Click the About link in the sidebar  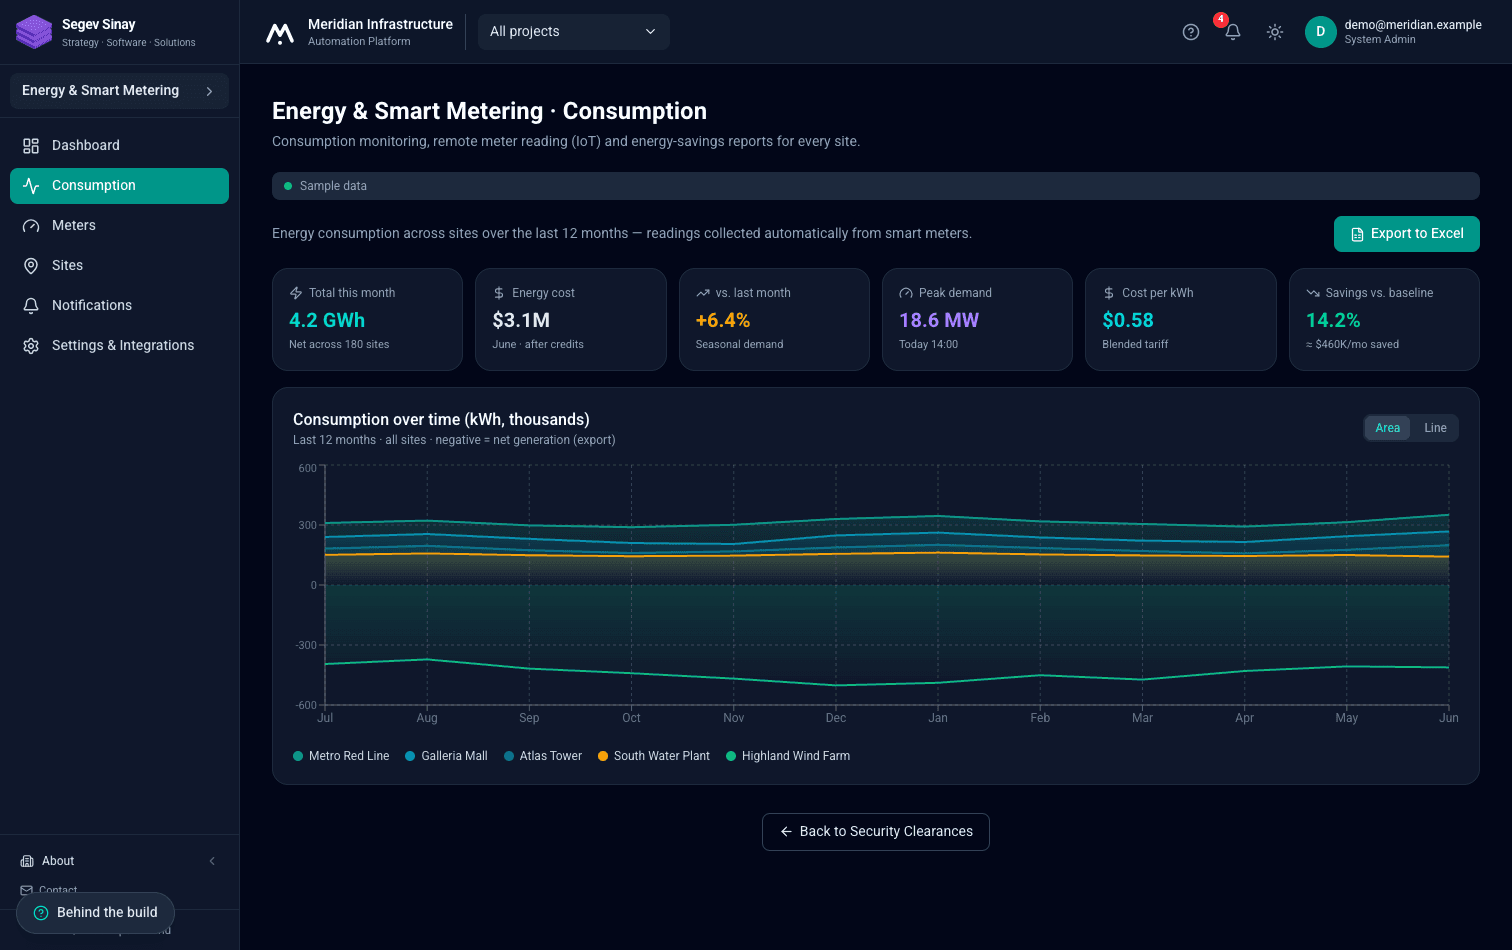[58, 861]
